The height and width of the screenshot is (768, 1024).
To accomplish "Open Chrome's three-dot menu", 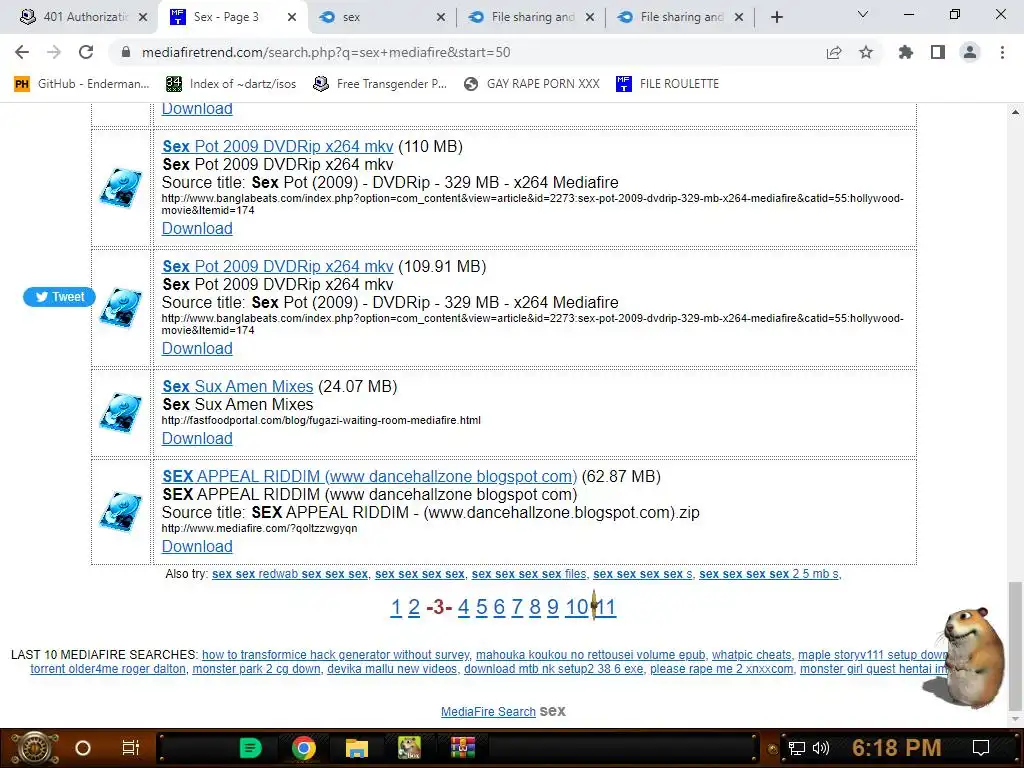I will coord(1002,52).
